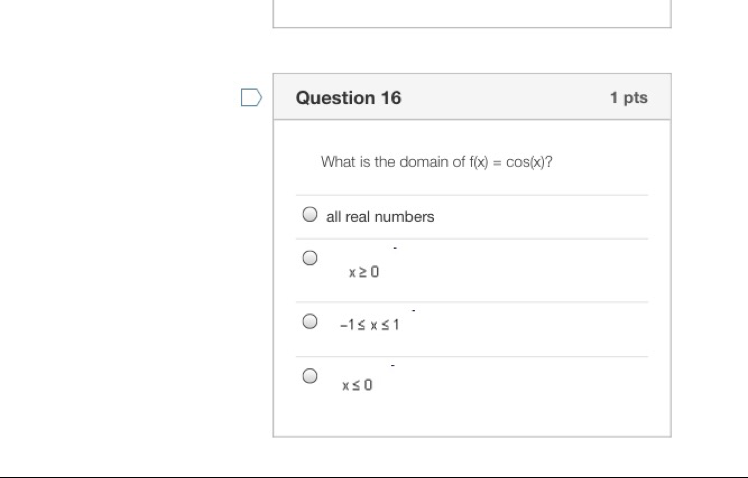748x478 pixels.
Task: Select the "all real numbers" radio button
Action: click(x=310, y=215)
